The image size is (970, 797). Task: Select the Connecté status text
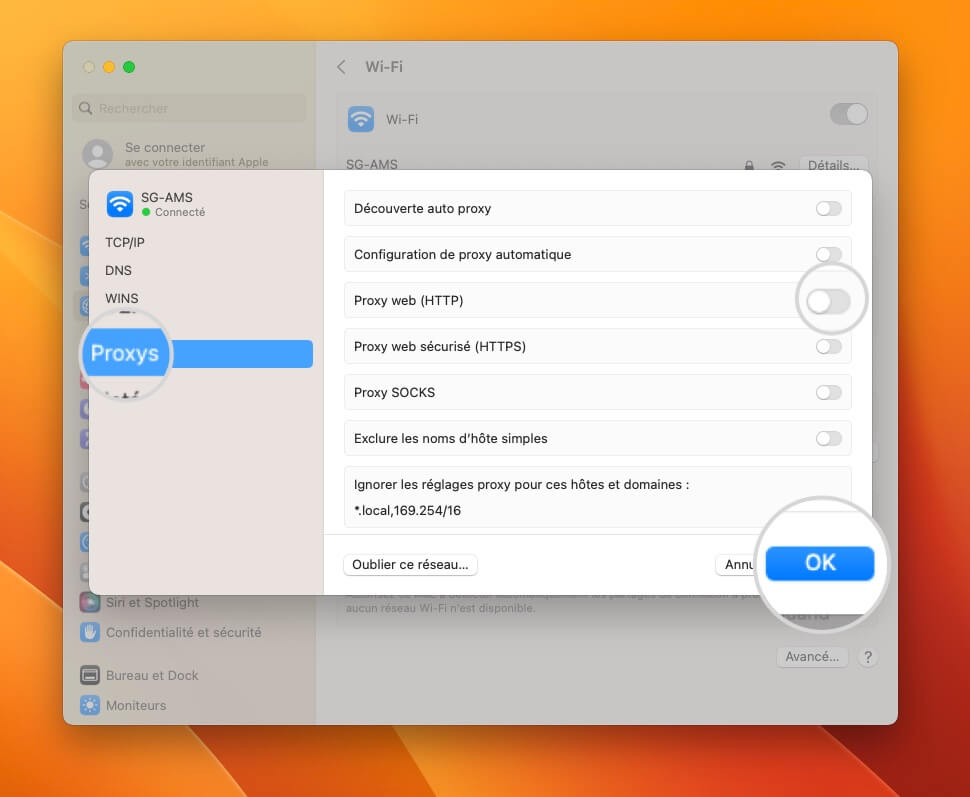coord(180,212)
